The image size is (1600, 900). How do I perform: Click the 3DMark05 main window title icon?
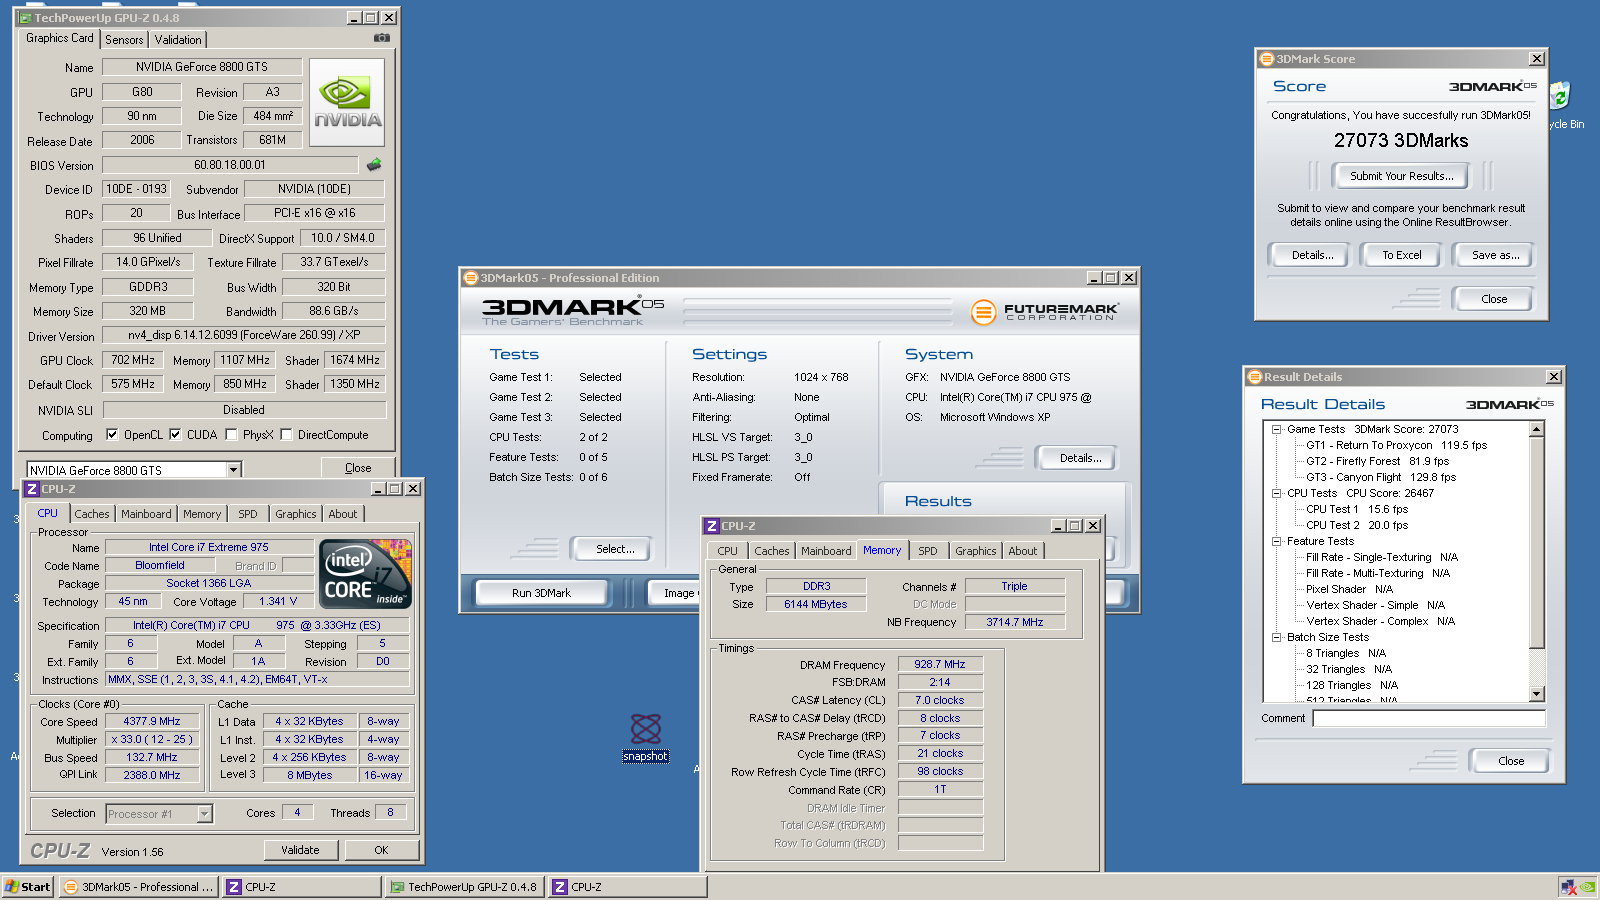pos(471,278)
